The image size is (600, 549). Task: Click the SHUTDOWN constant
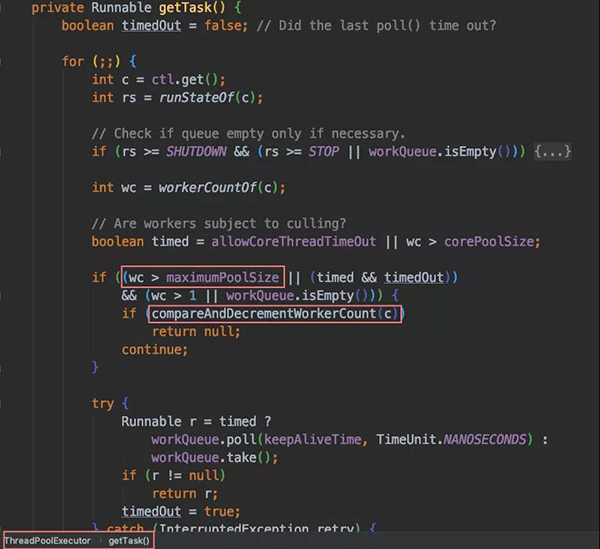tap(196, 152)
